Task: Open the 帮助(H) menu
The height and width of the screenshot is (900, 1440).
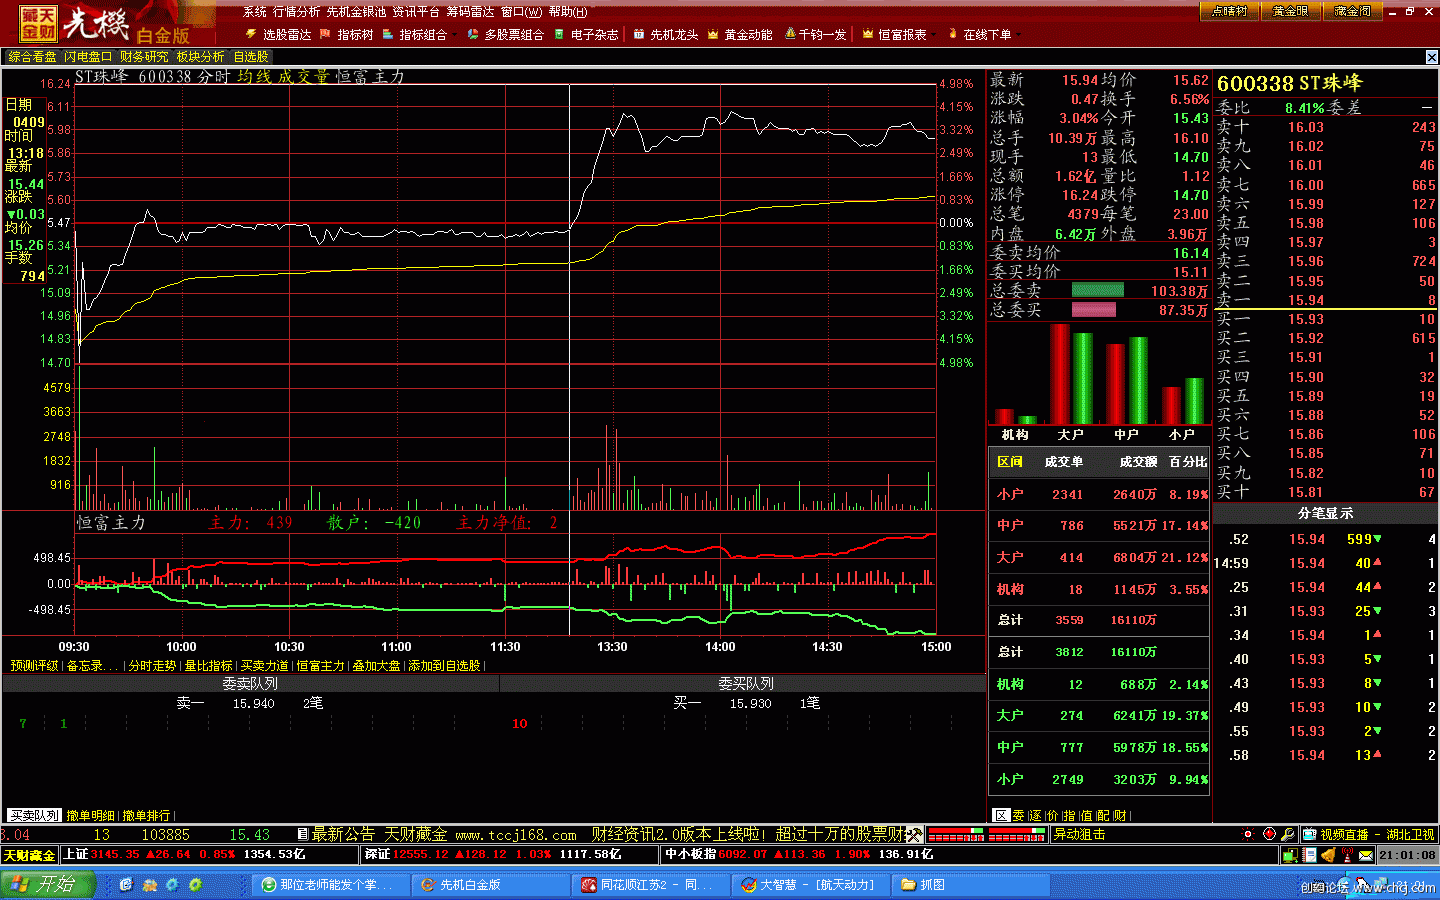Action: [x=567, y=12]
